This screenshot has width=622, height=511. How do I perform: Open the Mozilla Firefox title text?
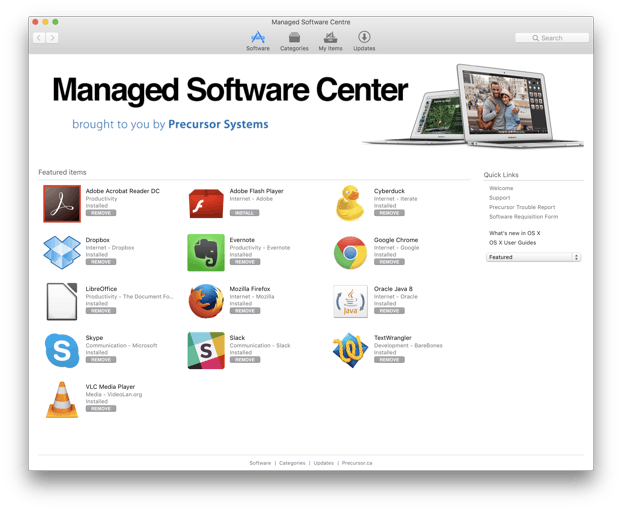(250, 288)
